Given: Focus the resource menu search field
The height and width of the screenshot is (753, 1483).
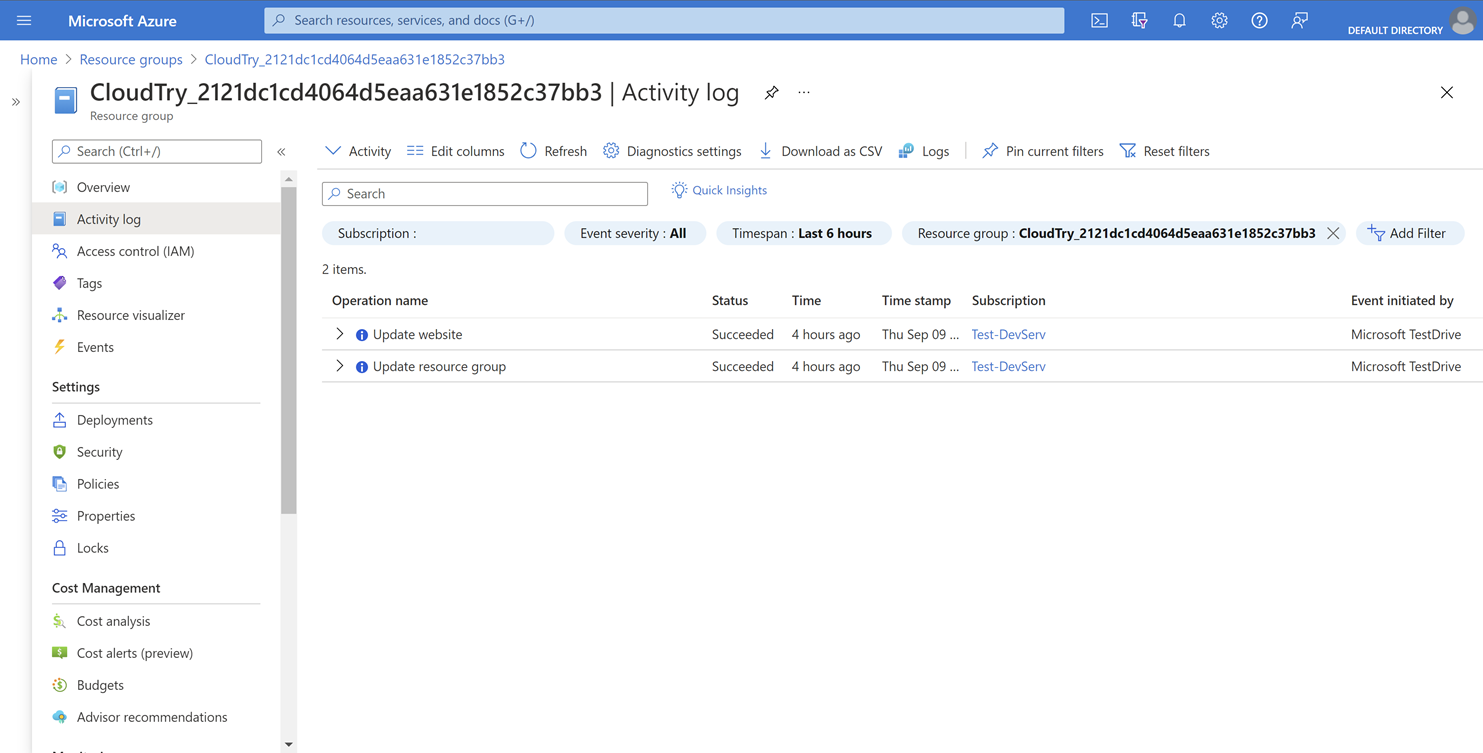Looking at the screenshot, I should point(157,151).
